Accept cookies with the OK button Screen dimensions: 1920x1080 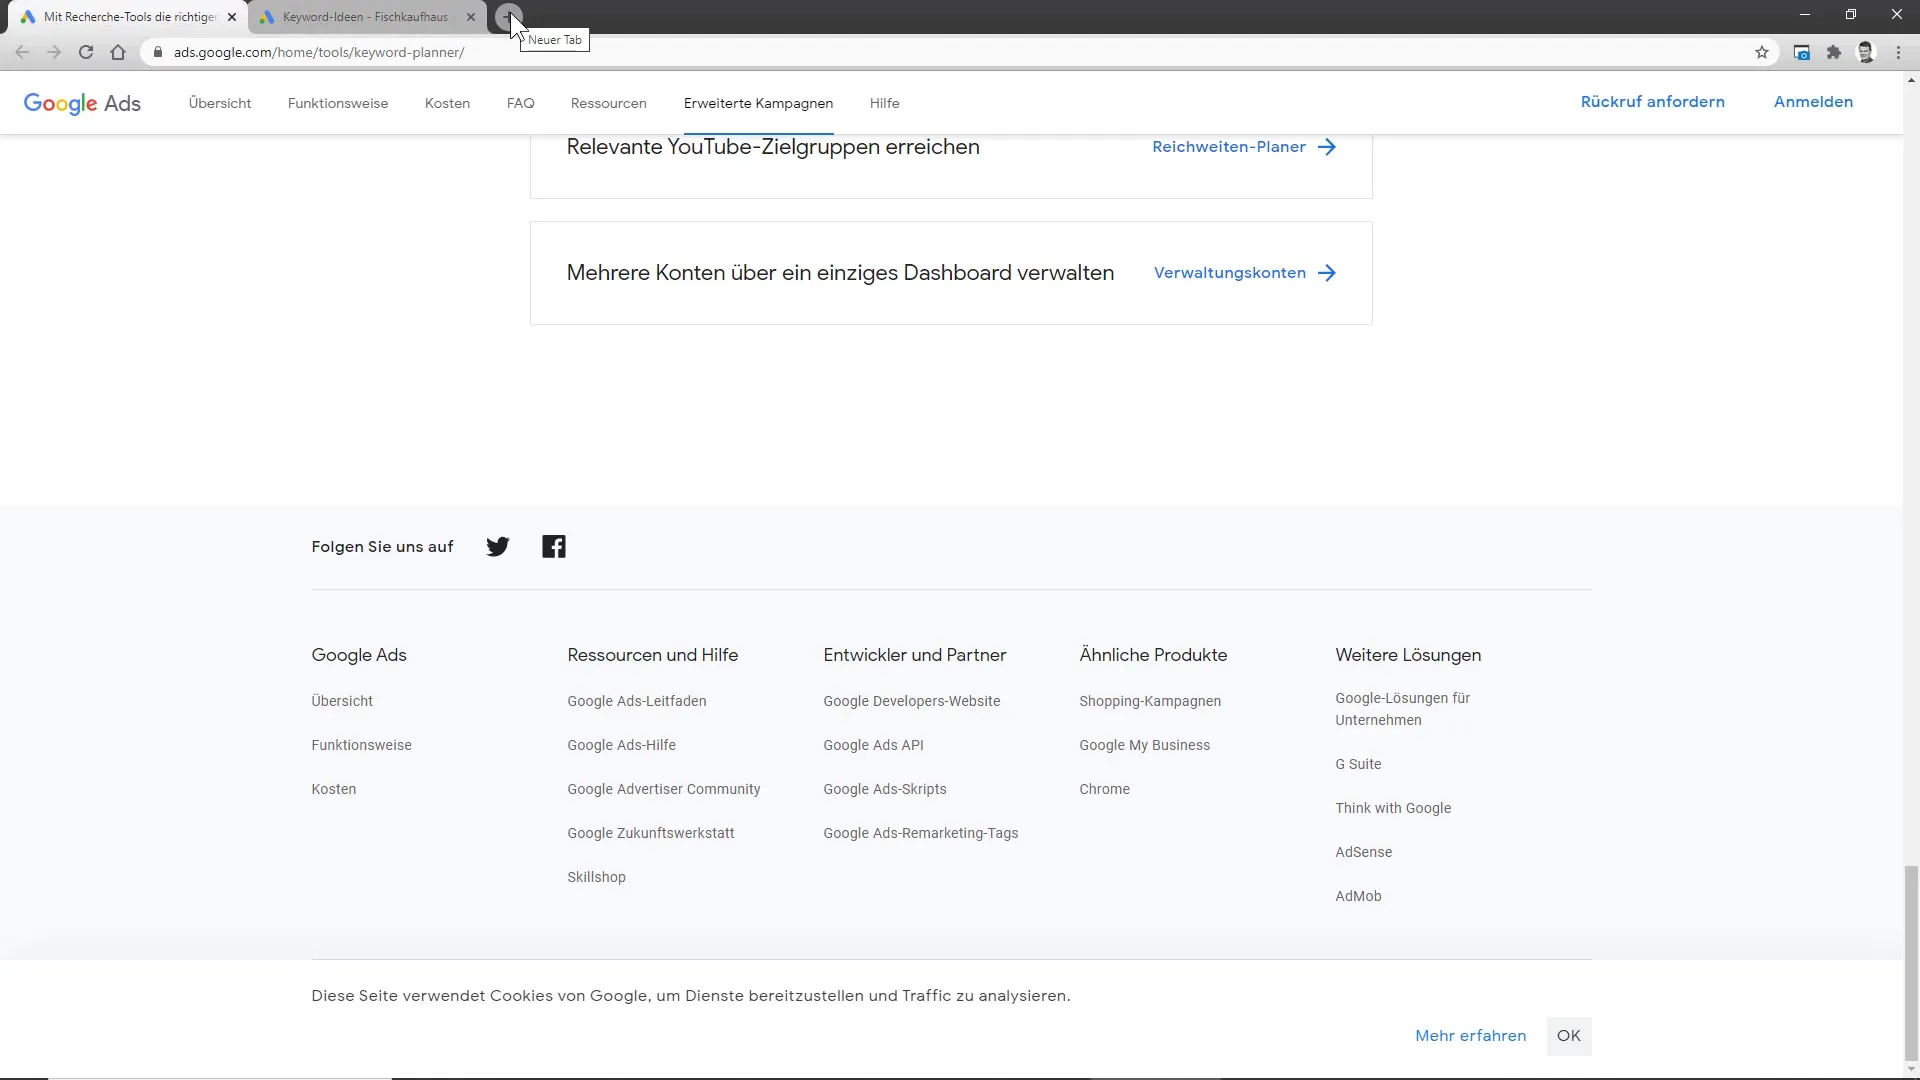click(1568, 1036)
